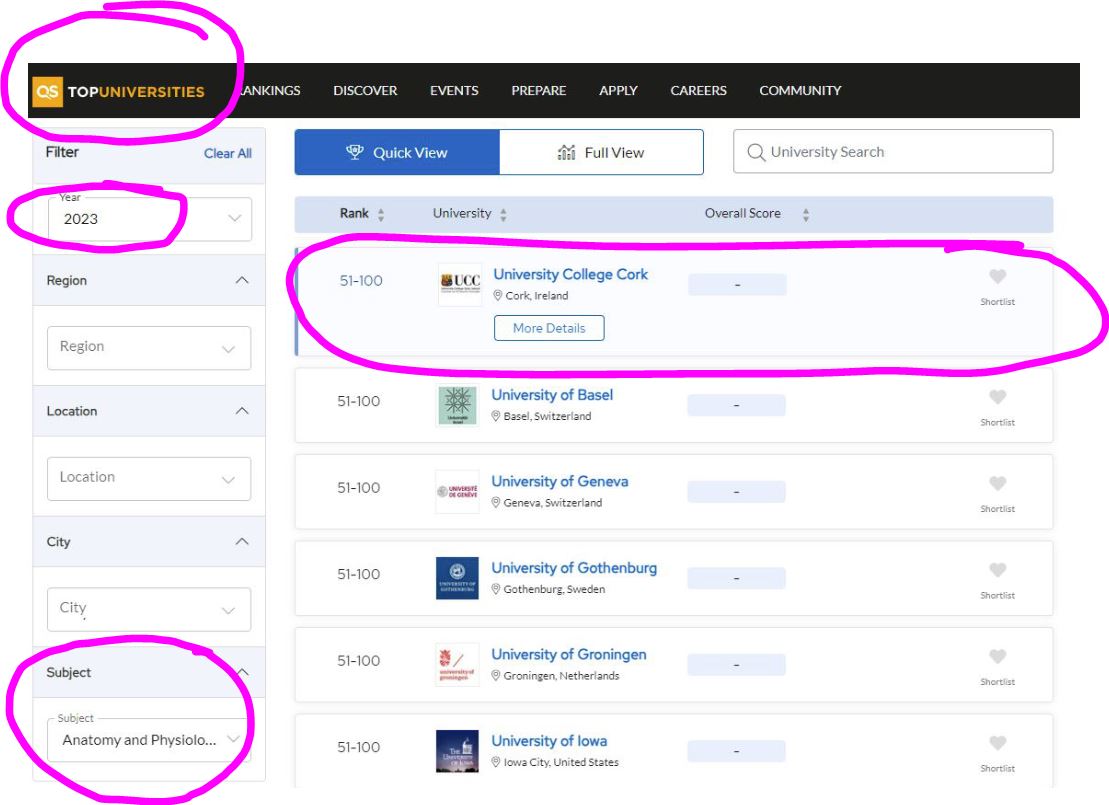Sort by University name using sort arrows
This screenshot has width=1109, height=805.
(x=503, y=215)
